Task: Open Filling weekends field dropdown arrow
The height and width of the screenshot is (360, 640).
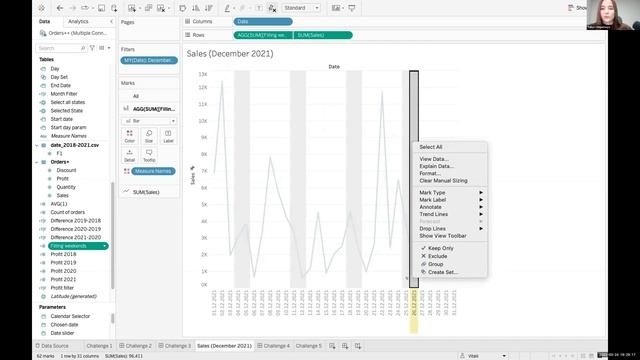Action: 105,246
